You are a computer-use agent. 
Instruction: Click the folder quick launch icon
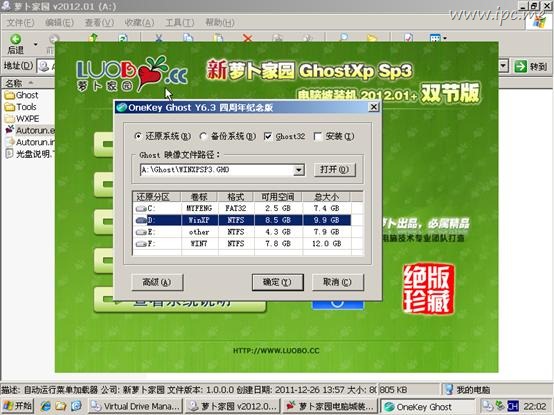click(x=60, y=407)
